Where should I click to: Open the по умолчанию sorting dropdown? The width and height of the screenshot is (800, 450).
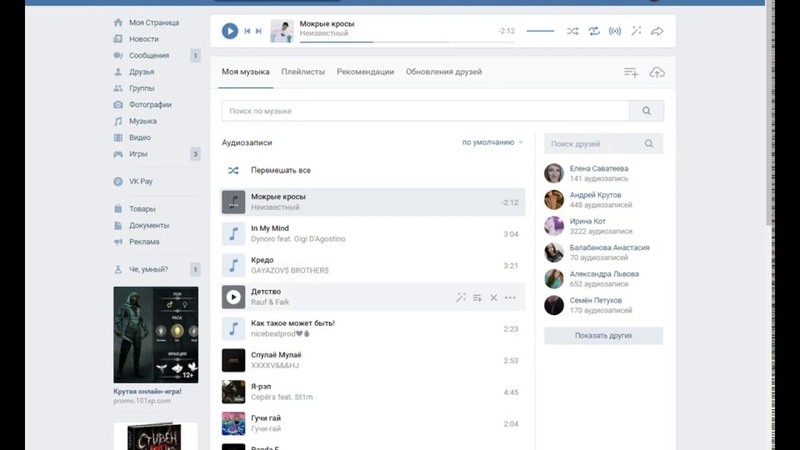coord(492,142)
